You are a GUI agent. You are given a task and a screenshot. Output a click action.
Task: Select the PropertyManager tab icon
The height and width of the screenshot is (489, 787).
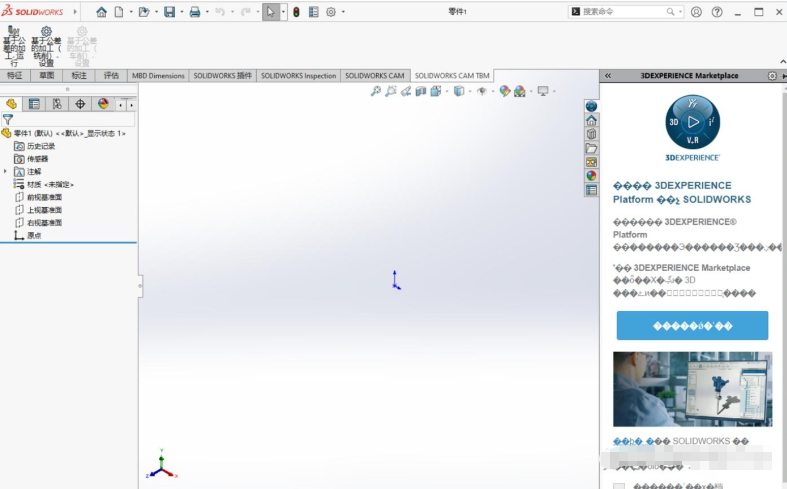(x=34, y=104)
